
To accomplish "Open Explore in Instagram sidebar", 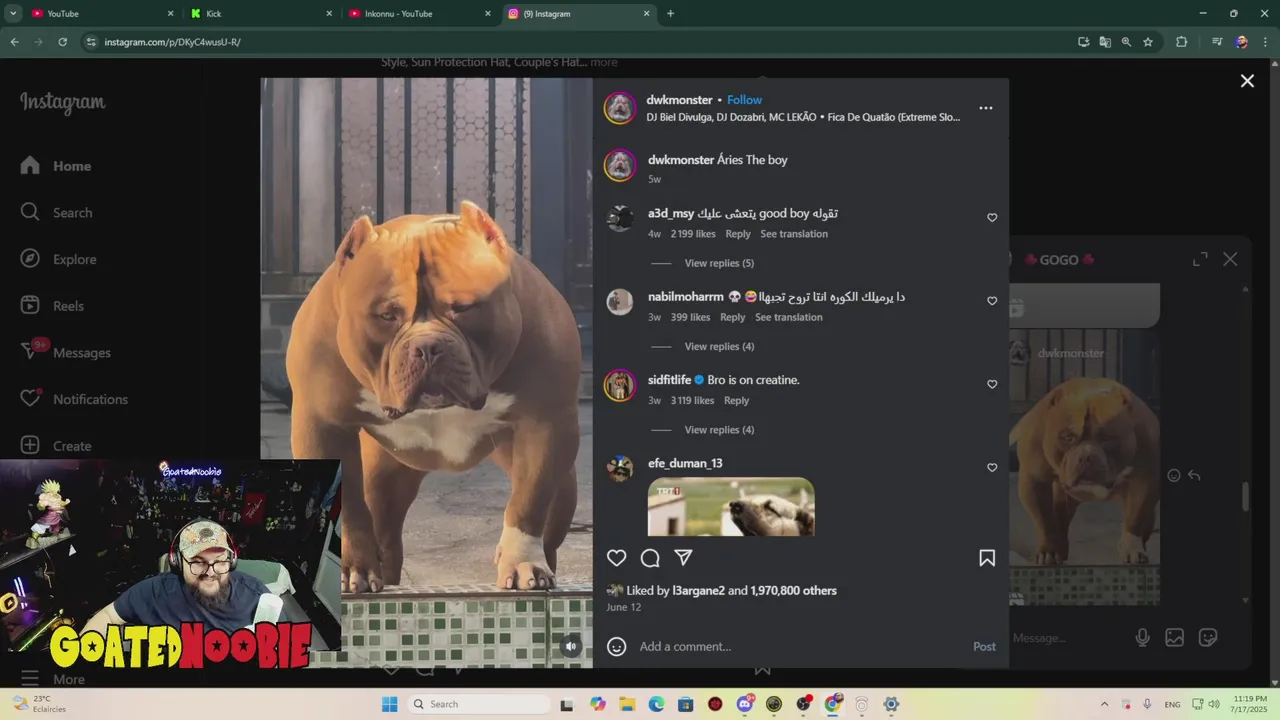I will [59, 259].
